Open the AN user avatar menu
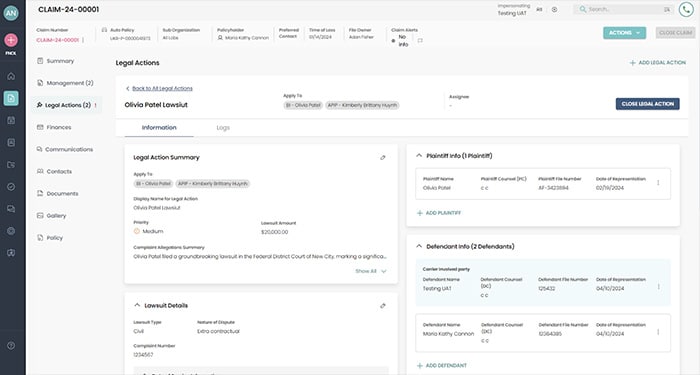The image size is (700, 375). [x=11, y=13]
